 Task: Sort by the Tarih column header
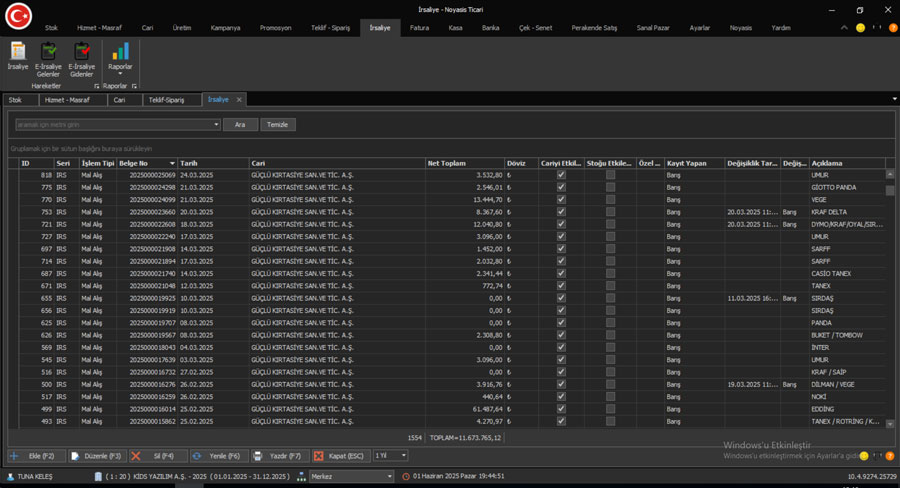click(x=213, y=164)
